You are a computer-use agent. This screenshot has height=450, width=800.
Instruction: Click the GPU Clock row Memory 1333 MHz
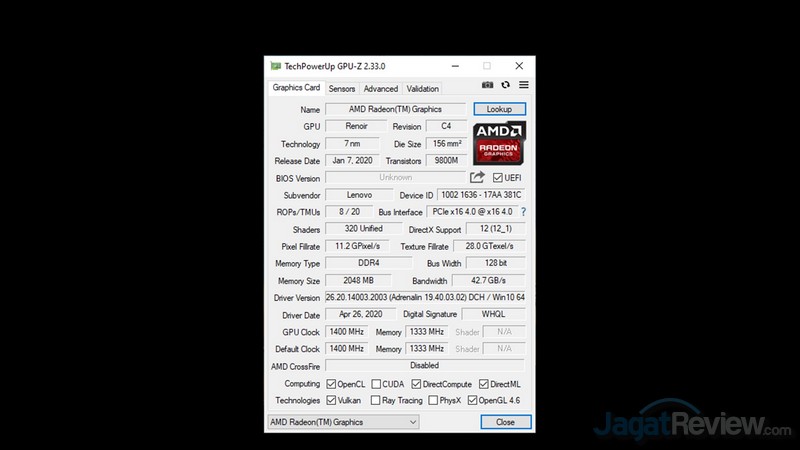click(x=427, y=332)
